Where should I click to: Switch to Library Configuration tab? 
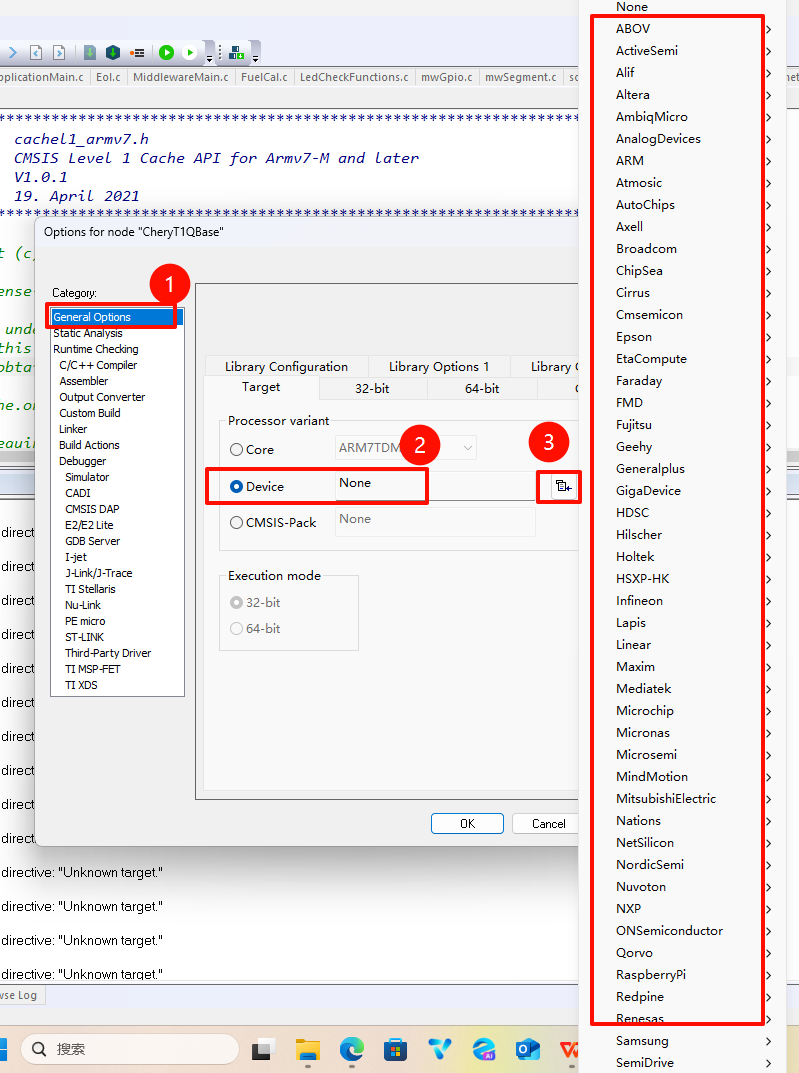pos(287,367)
